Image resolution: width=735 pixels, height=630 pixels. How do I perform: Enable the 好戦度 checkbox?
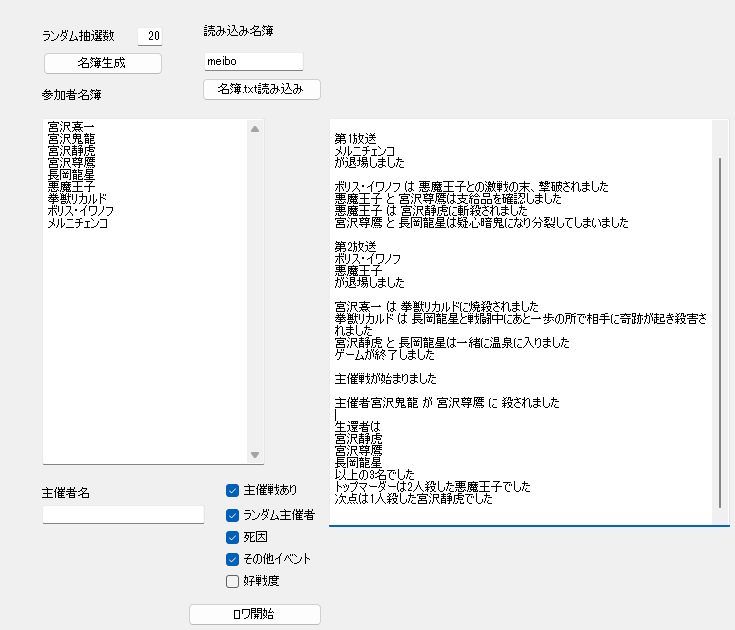click(232, 581)
